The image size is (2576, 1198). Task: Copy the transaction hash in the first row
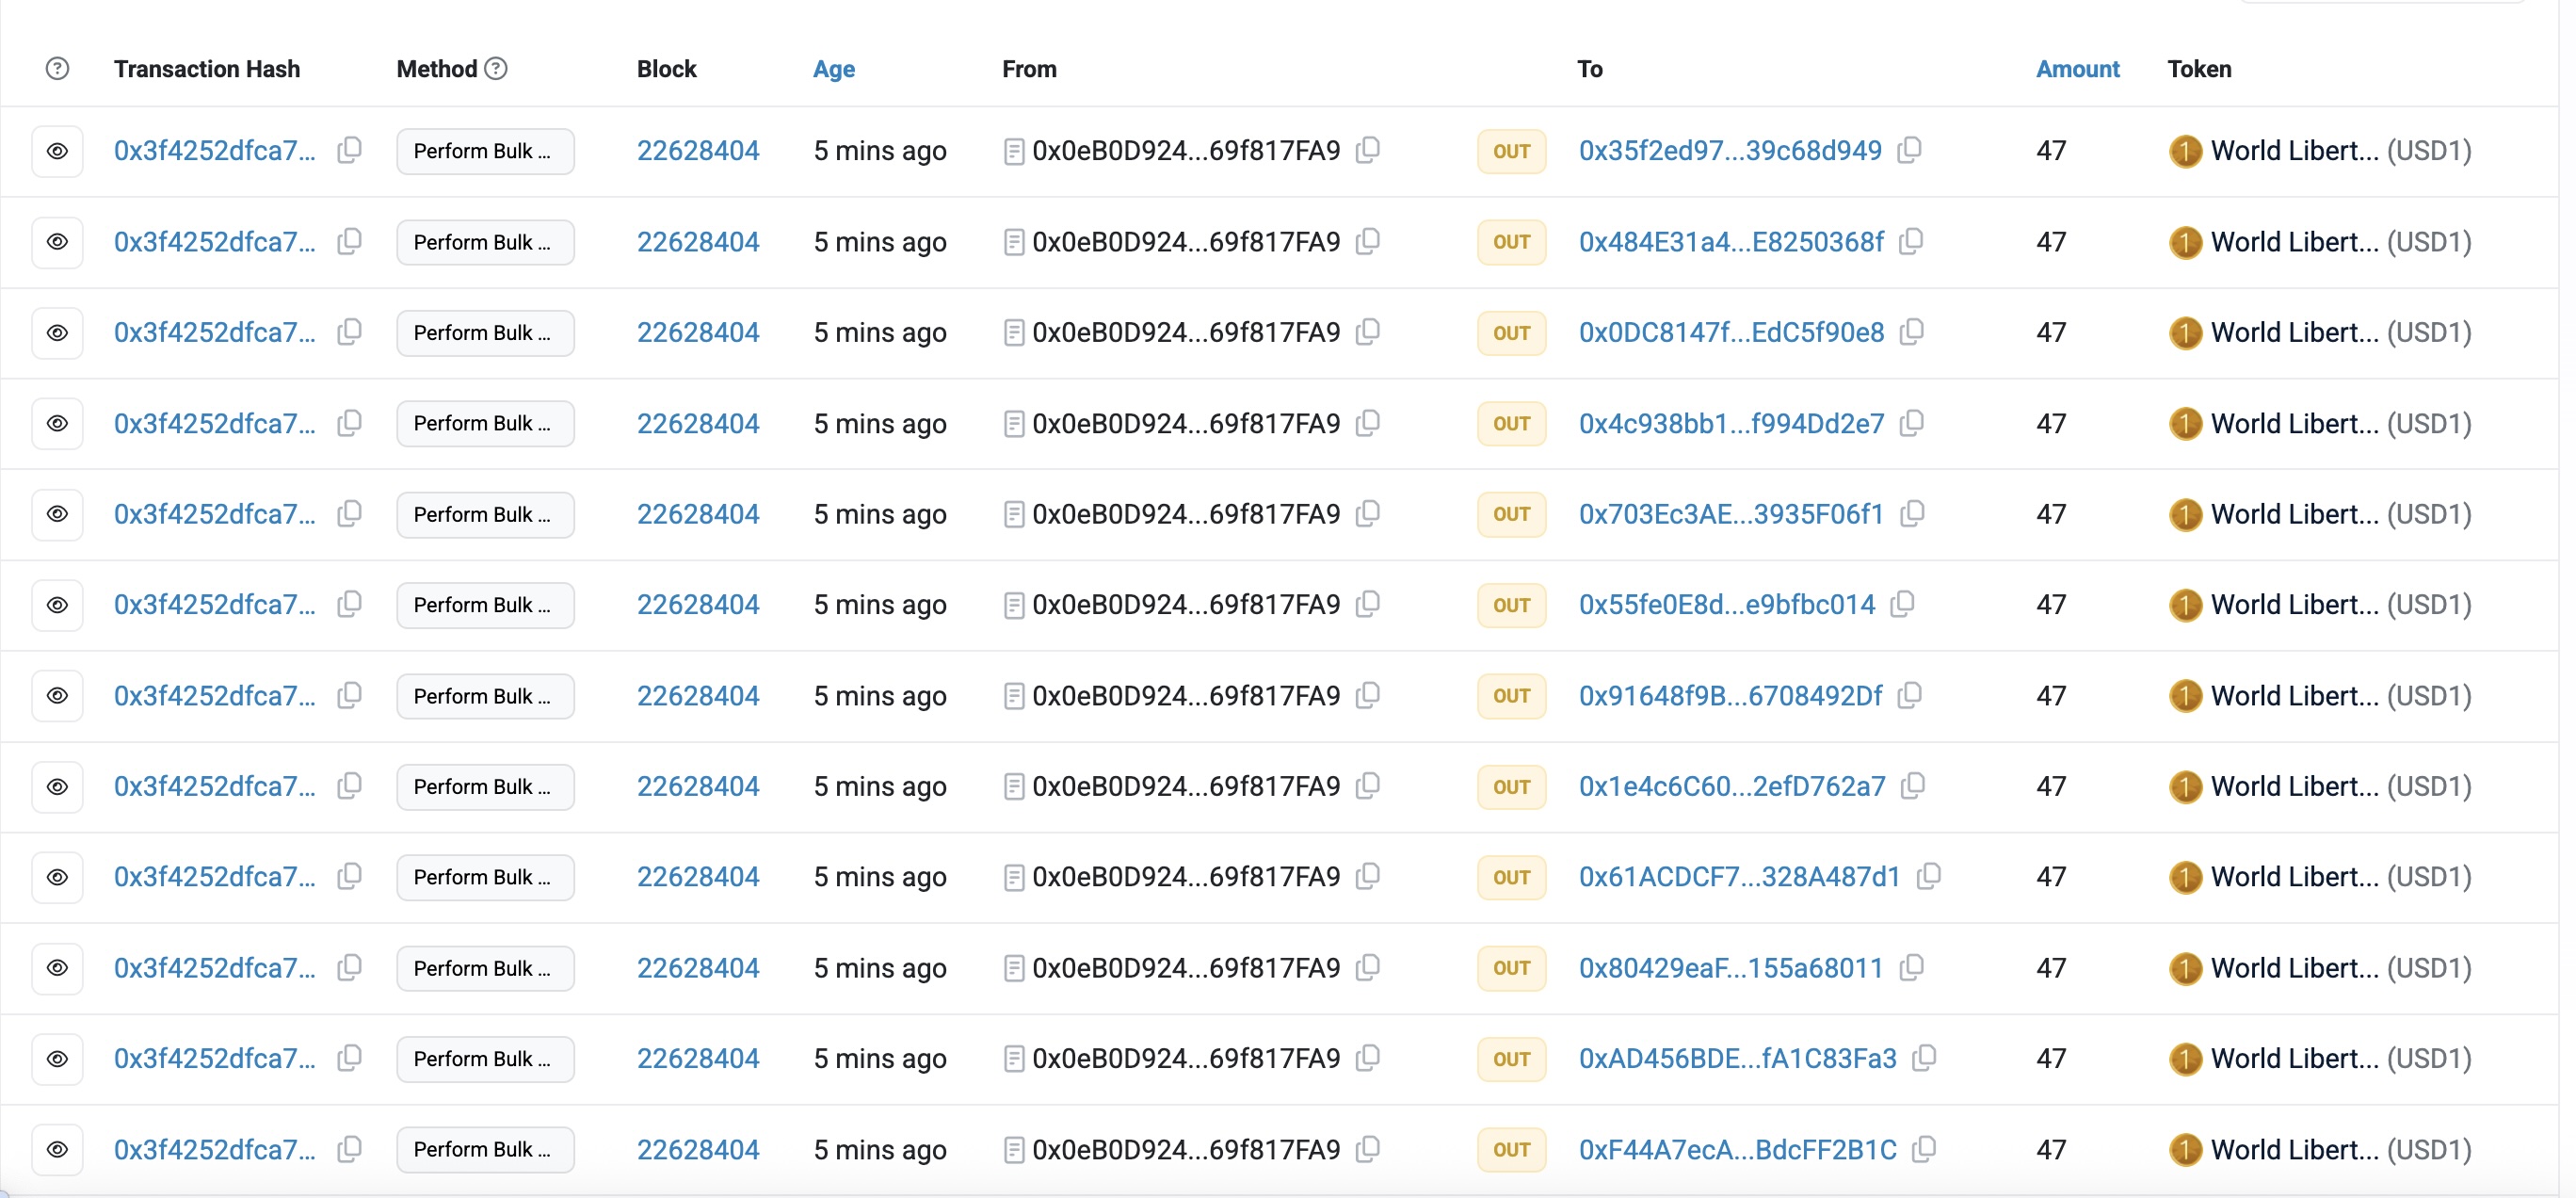[349, 150]
